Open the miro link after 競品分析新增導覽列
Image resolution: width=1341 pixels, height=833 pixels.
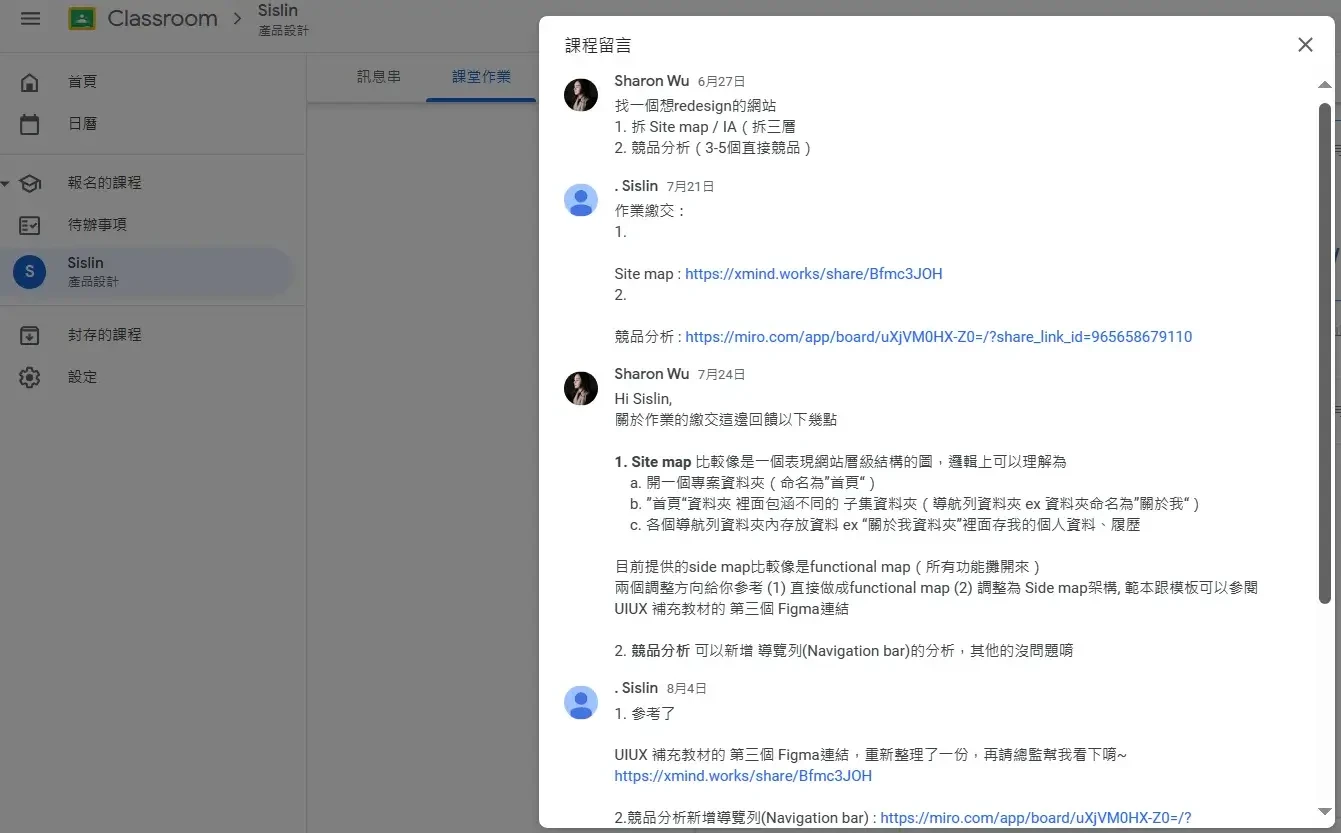coord(1035,818)
